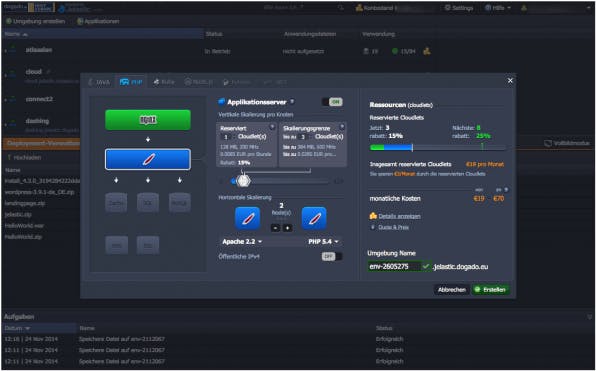
Task: Click the help icon next to Applikationsserver
Action: pyautogui.click(x=292, y=101)
